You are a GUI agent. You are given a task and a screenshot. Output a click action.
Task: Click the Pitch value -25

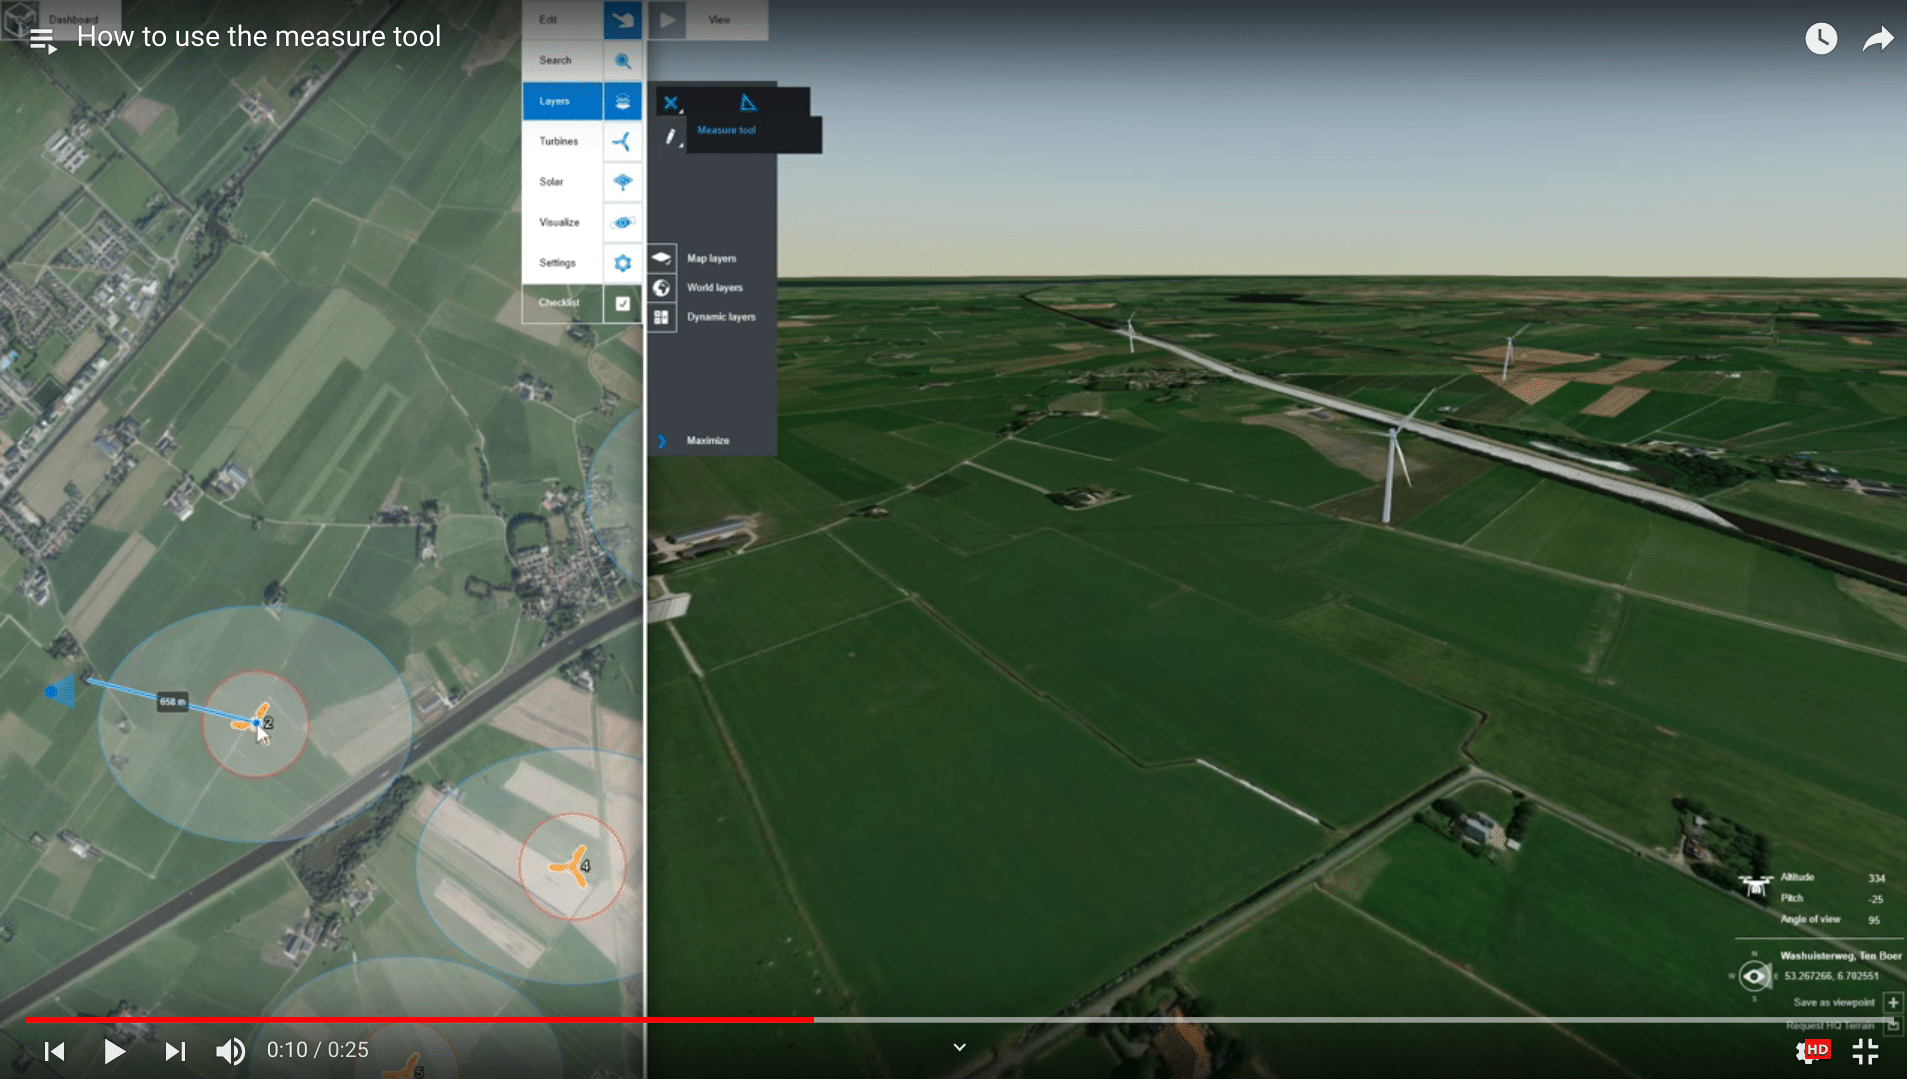click(1876, 899)
